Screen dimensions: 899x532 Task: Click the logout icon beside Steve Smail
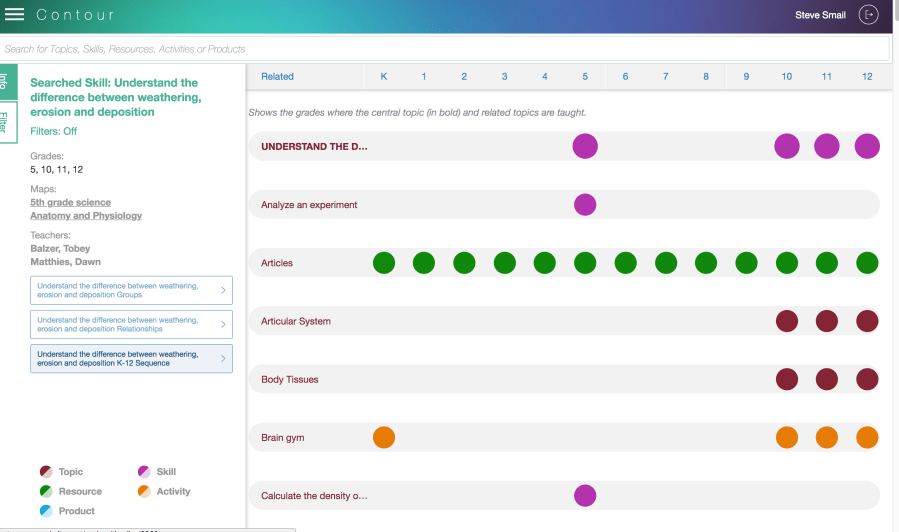[869, 15]
